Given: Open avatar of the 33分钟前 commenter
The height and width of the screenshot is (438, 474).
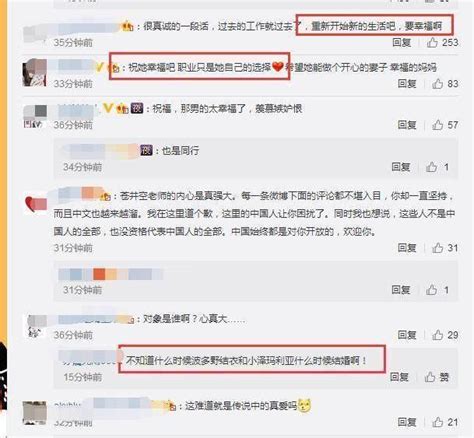Looking at the screenshot, I should [34, 73].
